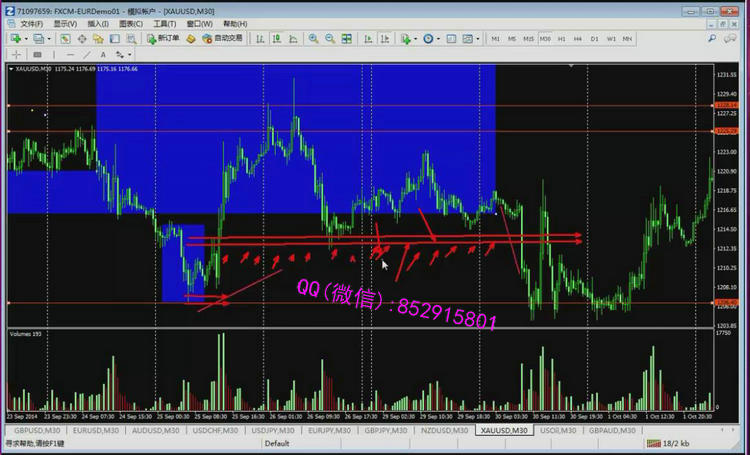Click the tile windows icon
The image size is (750, 455).
[x=344, y=38]
